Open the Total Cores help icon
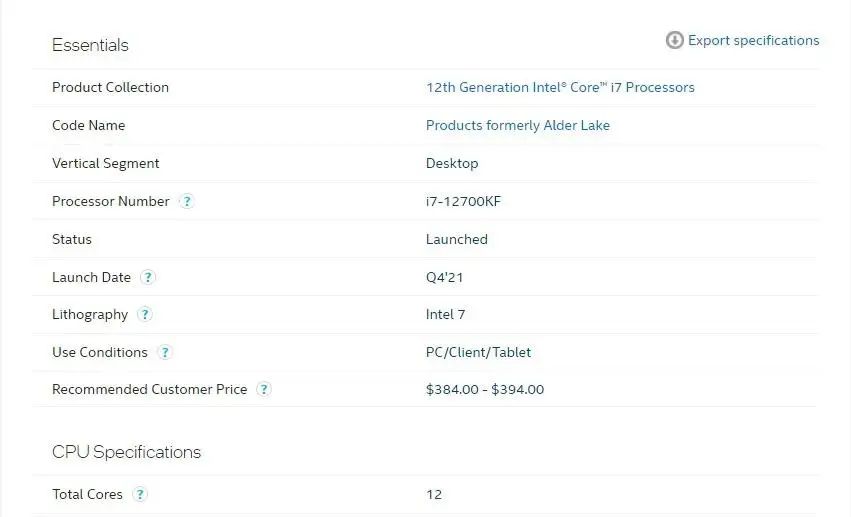The image size is (851, 517). pos(140,494)
